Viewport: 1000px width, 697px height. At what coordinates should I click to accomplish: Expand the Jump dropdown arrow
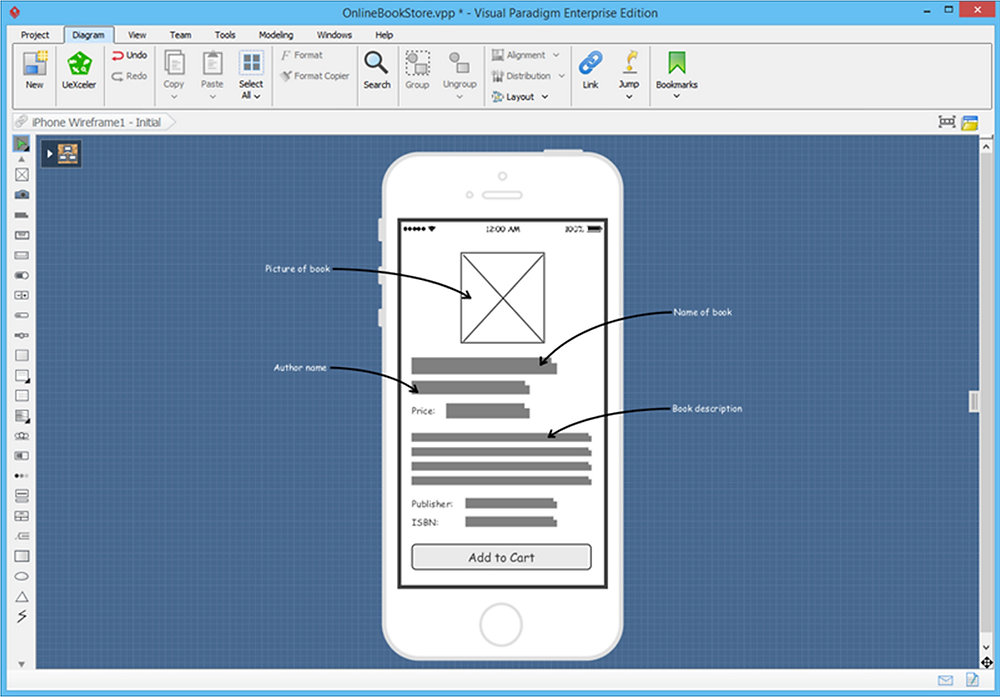coord(629,97)
